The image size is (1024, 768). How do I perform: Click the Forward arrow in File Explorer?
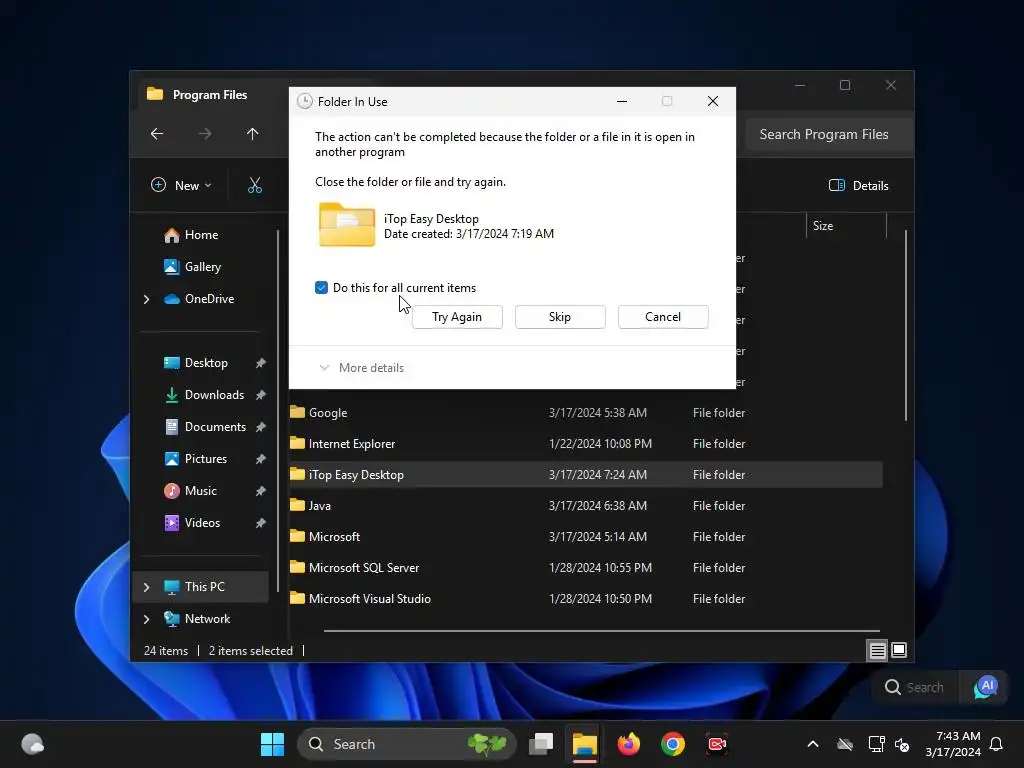(205, 134)
